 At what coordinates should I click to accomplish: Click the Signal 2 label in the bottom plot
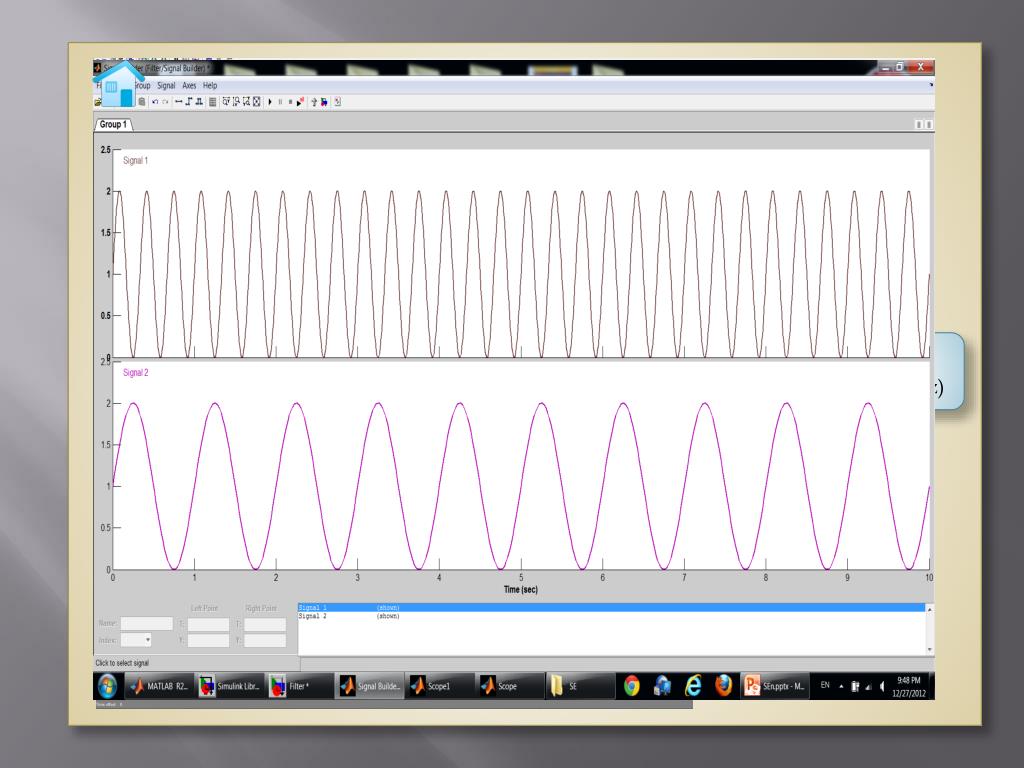tap(136, 373)
